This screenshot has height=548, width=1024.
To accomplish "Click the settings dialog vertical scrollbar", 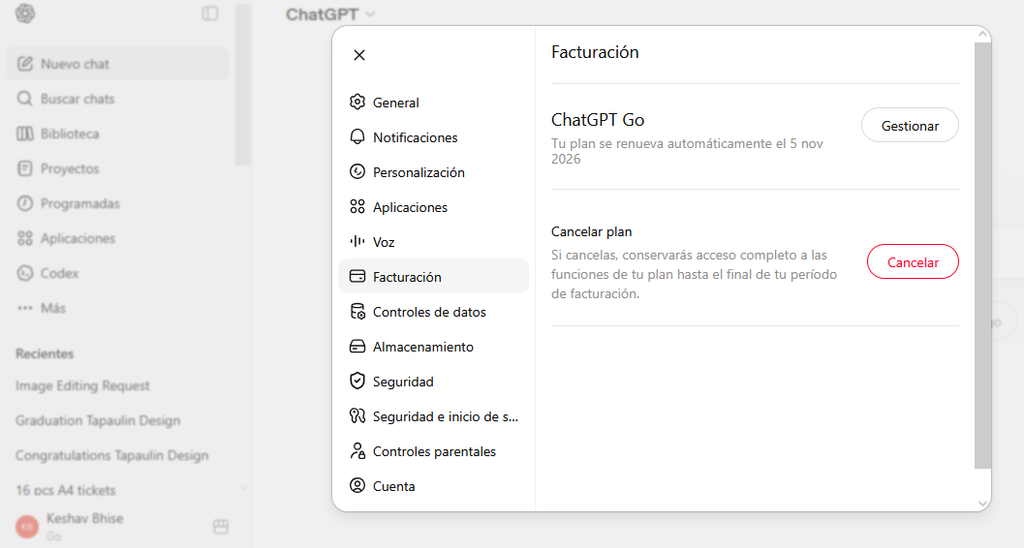I will (982, 255).
